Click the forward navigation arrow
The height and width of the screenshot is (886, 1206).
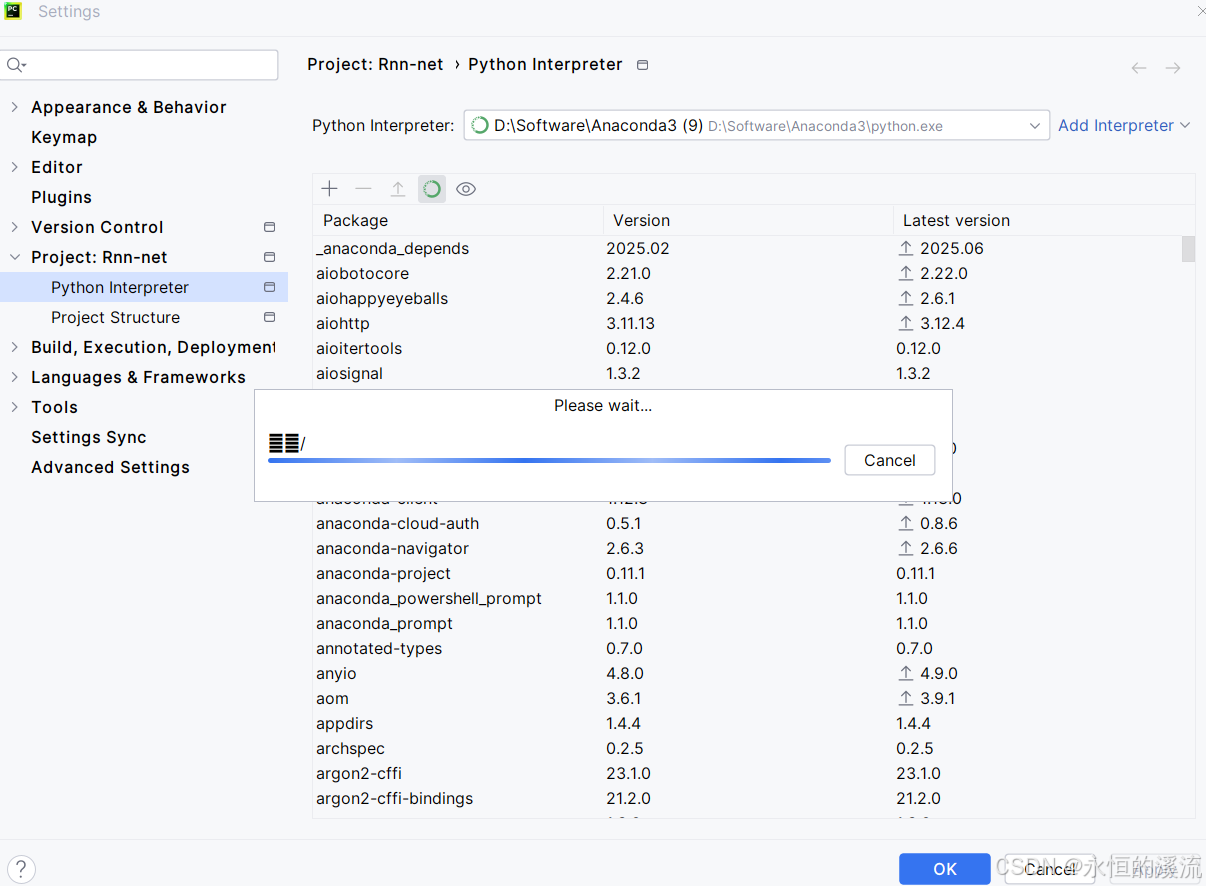pyautogui.click(x=1173, y=68)
